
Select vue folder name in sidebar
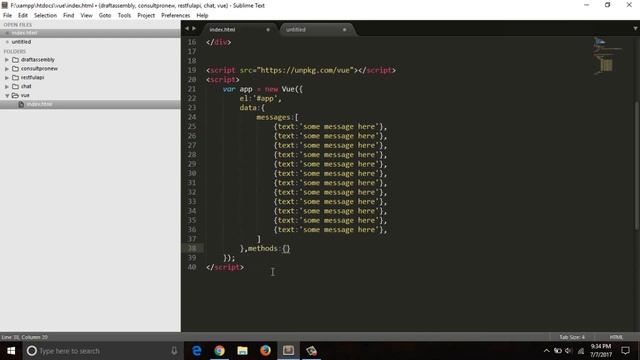click(25, 96)
